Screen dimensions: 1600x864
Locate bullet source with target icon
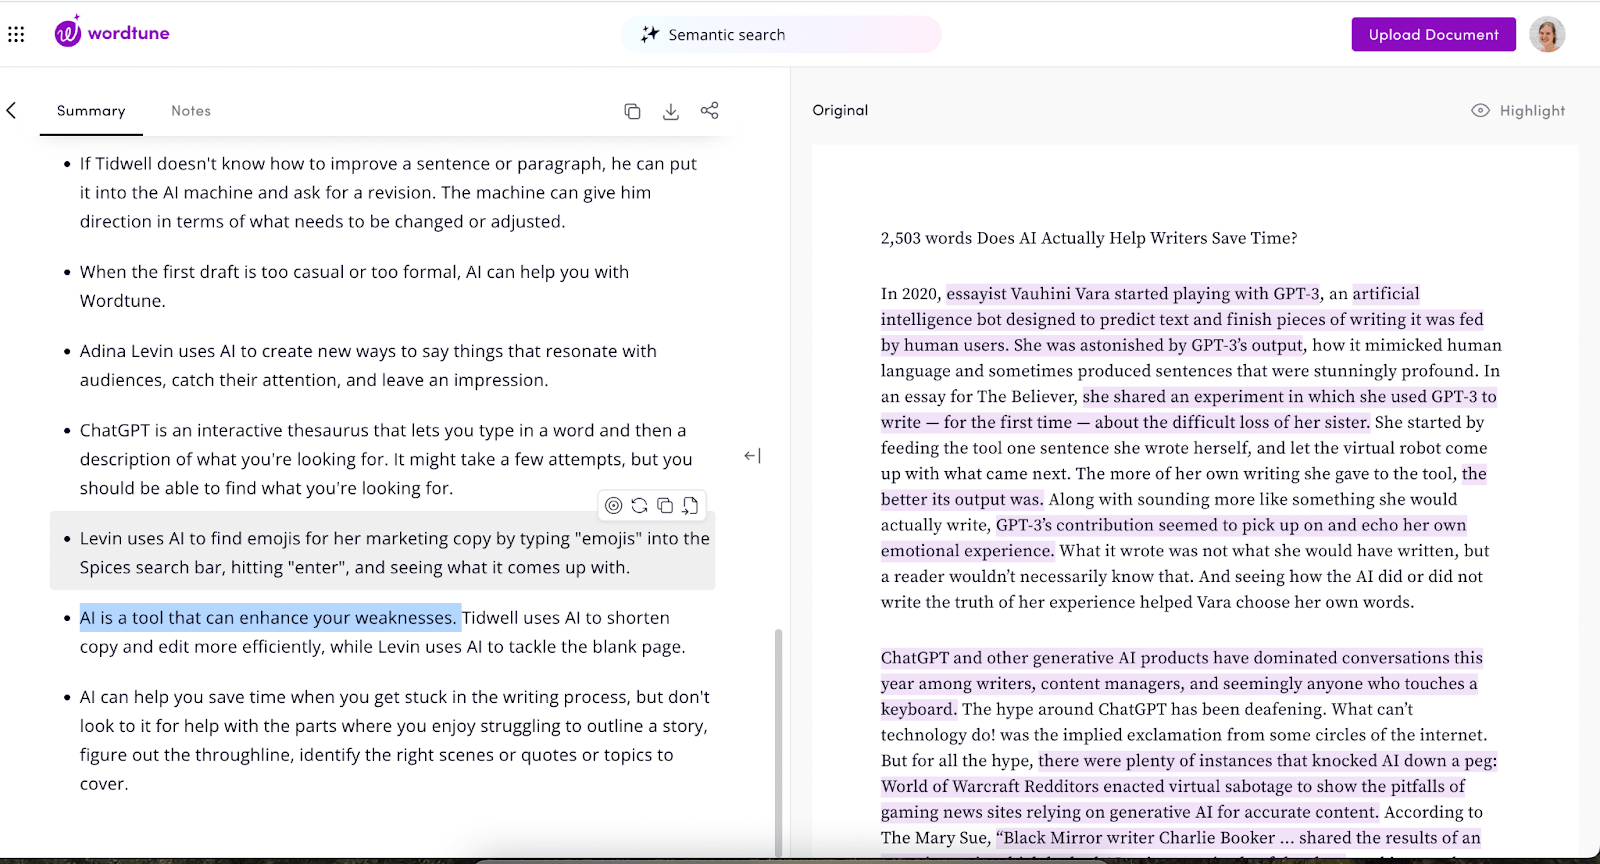click(x=614, y=506)
